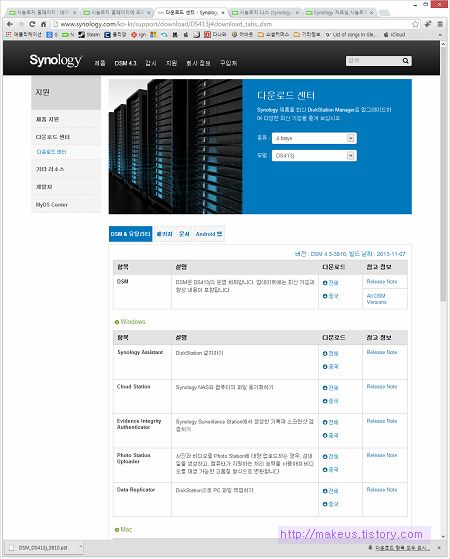Click the browser forward arrow
The image size is (450, 559).
21,24
